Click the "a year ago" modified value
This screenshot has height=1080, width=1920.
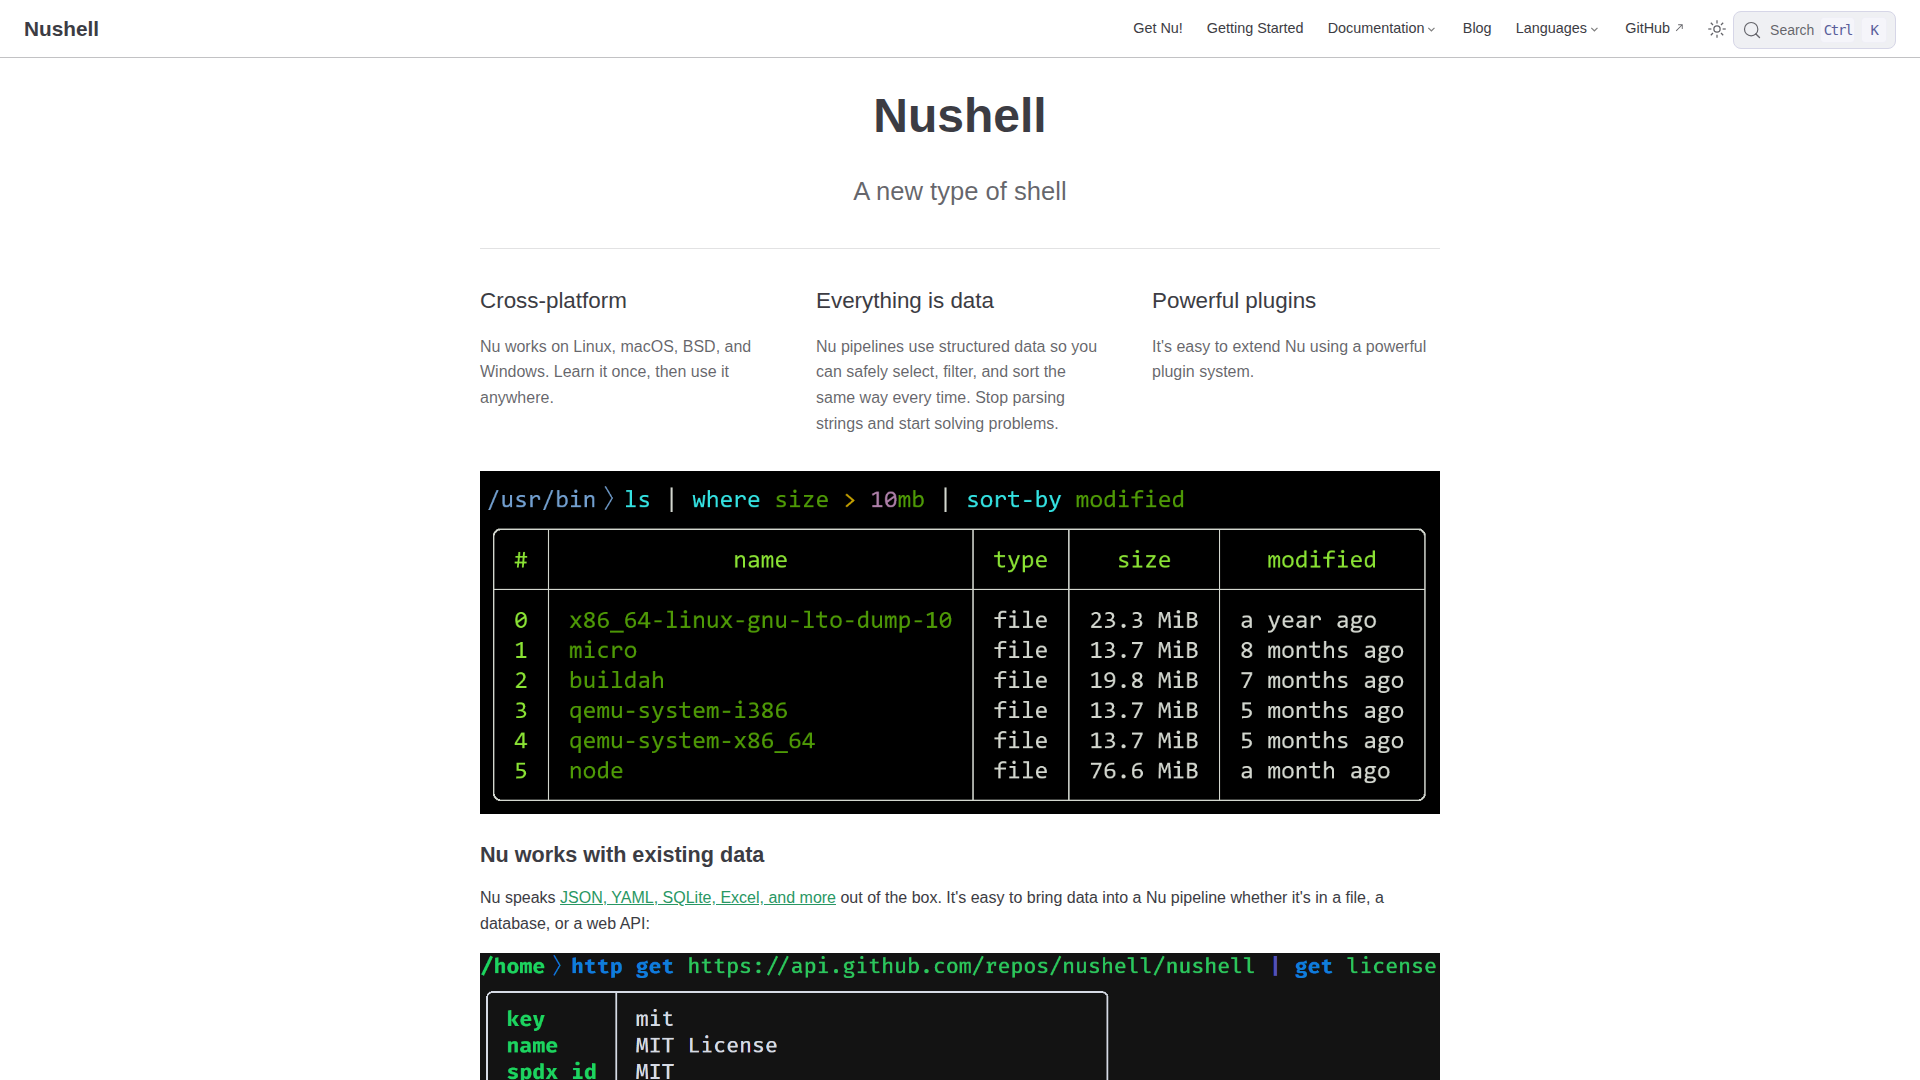1308,620
